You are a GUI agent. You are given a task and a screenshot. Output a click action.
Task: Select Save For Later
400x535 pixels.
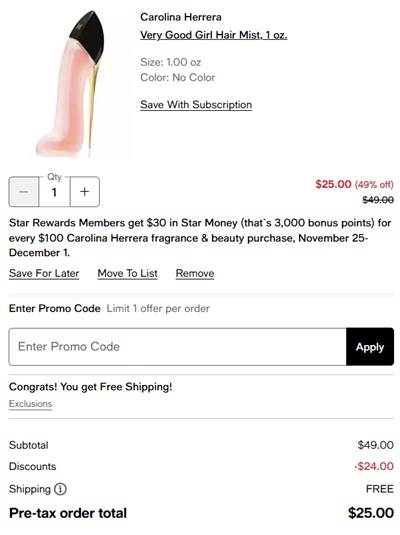click(x=44, y=273)
